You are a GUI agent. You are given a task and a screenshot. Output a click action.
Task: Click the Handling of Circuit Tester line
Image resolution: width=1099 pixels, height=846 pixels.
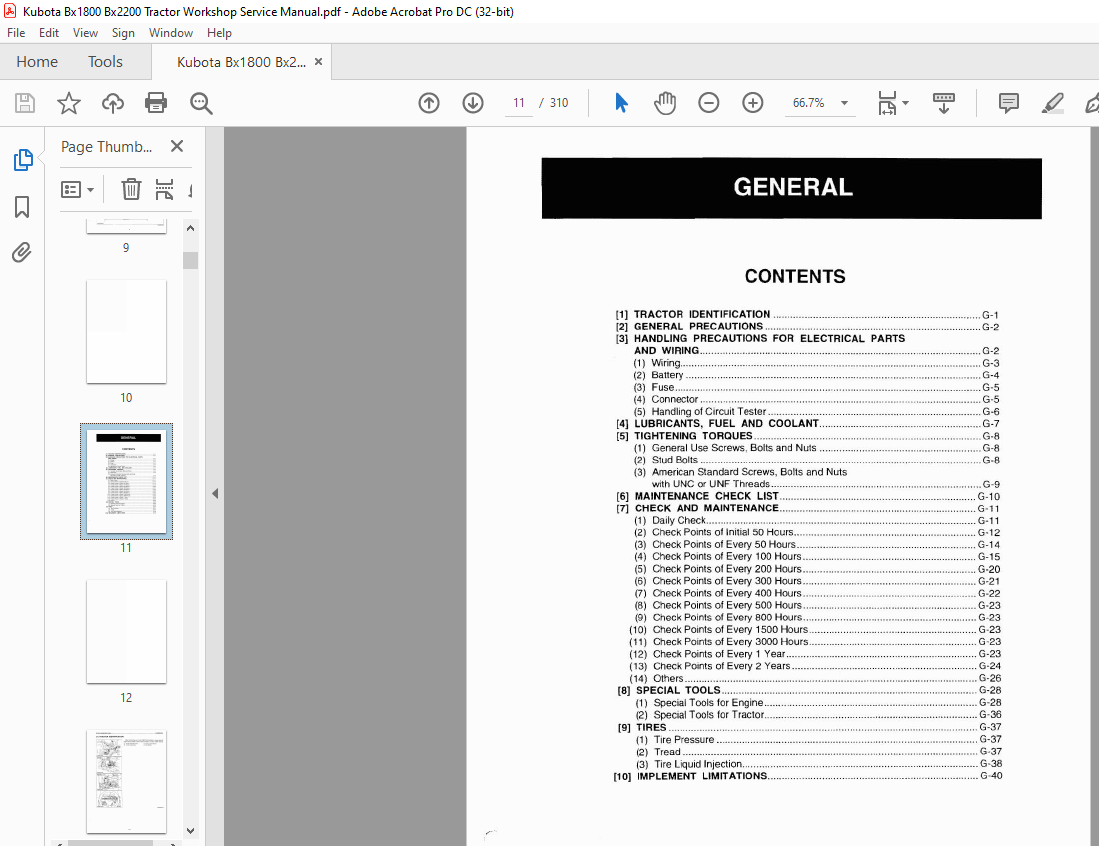(817, 411)
